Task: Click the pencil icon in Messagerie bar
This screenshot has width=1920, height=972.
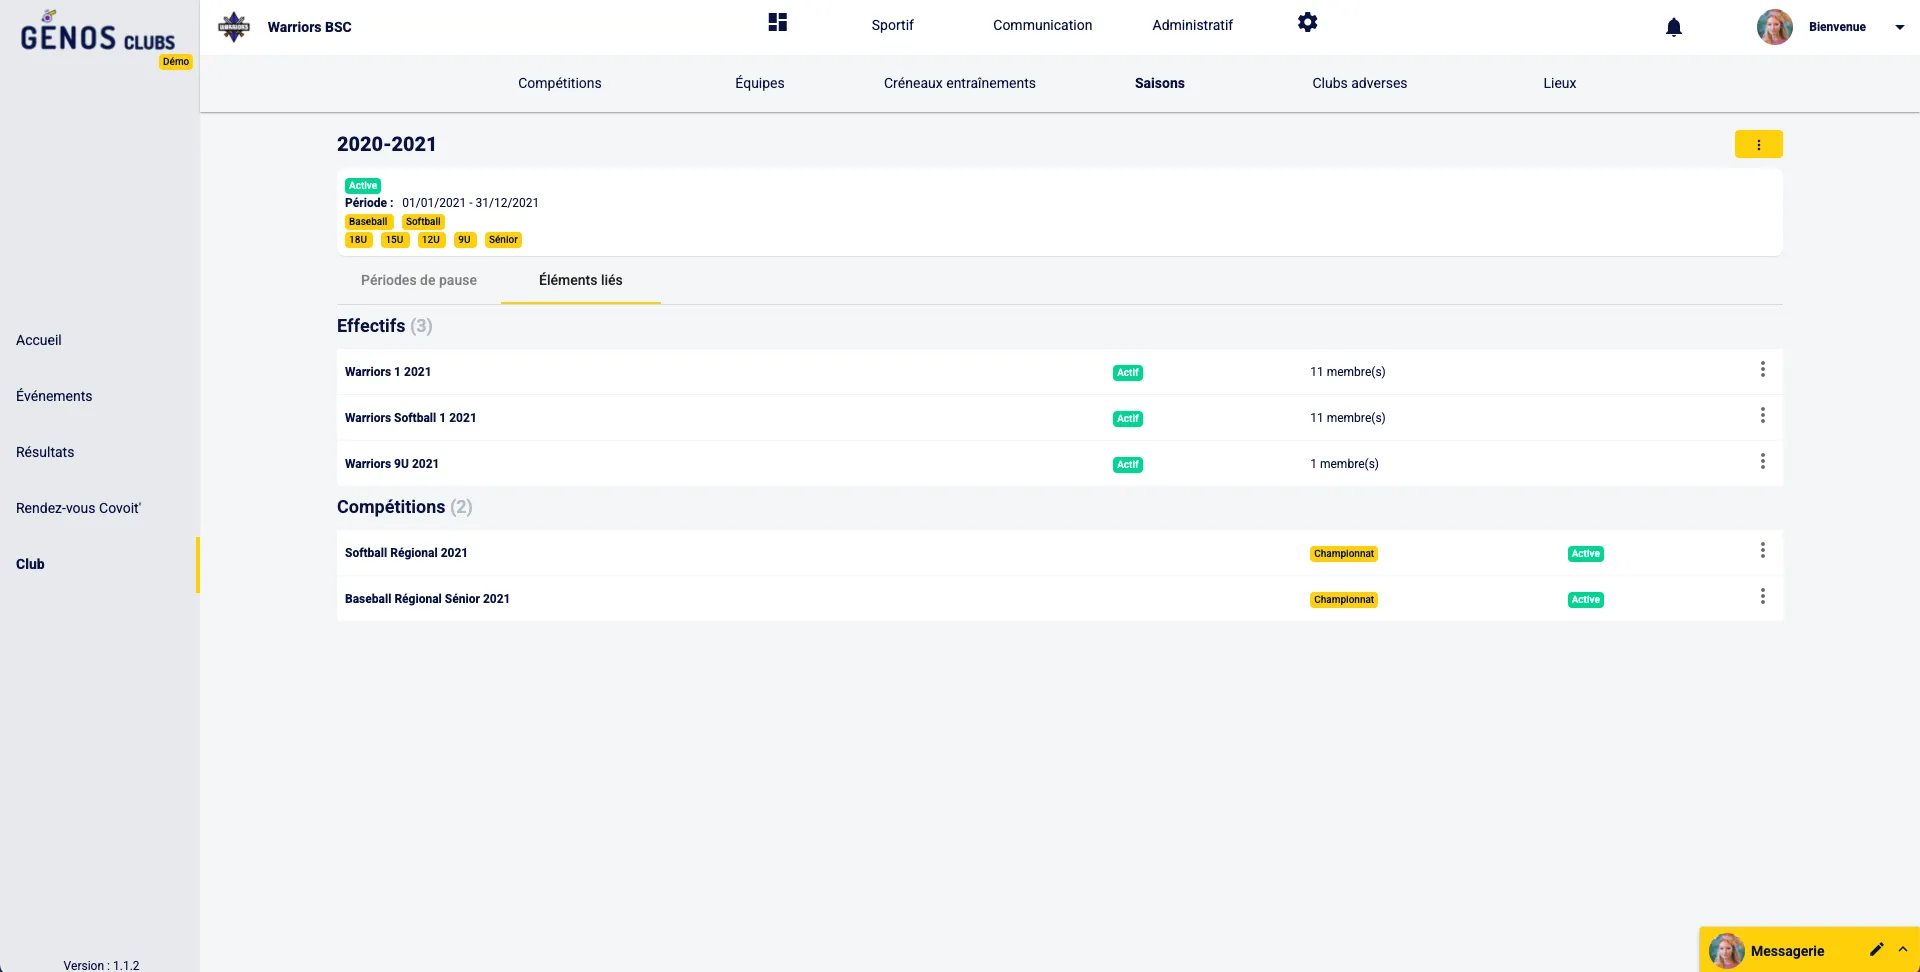Action: click(1876, 949)
